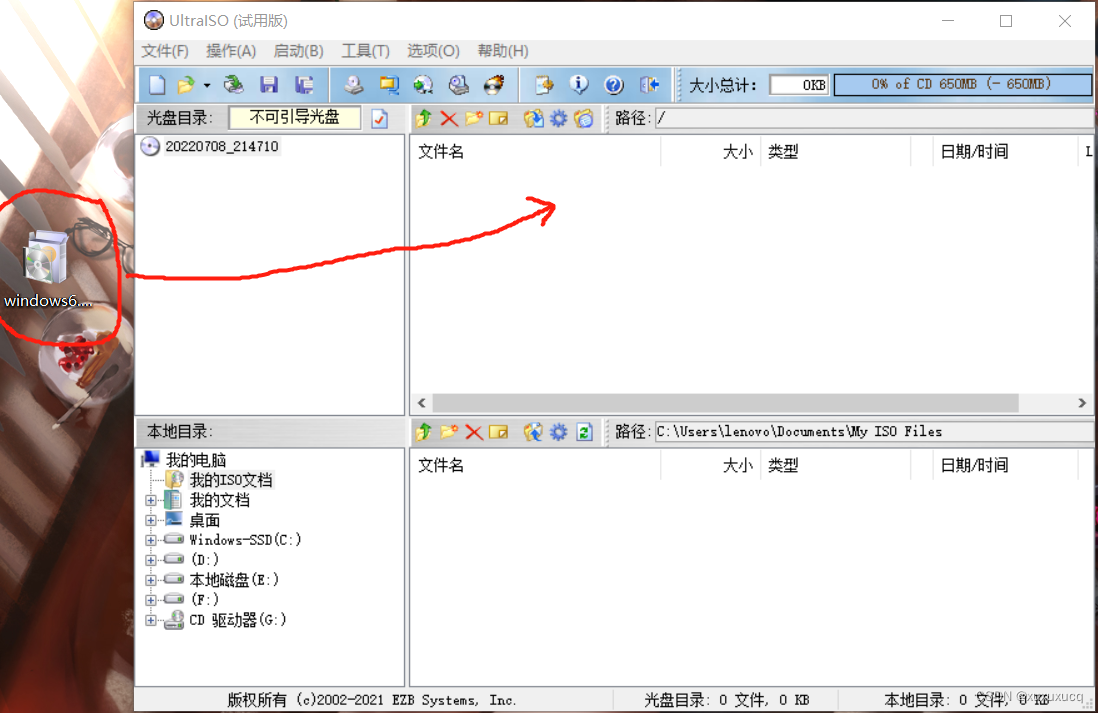Image resolution: width=1098 pixels, height=713 pixels.
Task: Expand the CD 驱动器(G:) tree node
Action: tap(151, 620)
